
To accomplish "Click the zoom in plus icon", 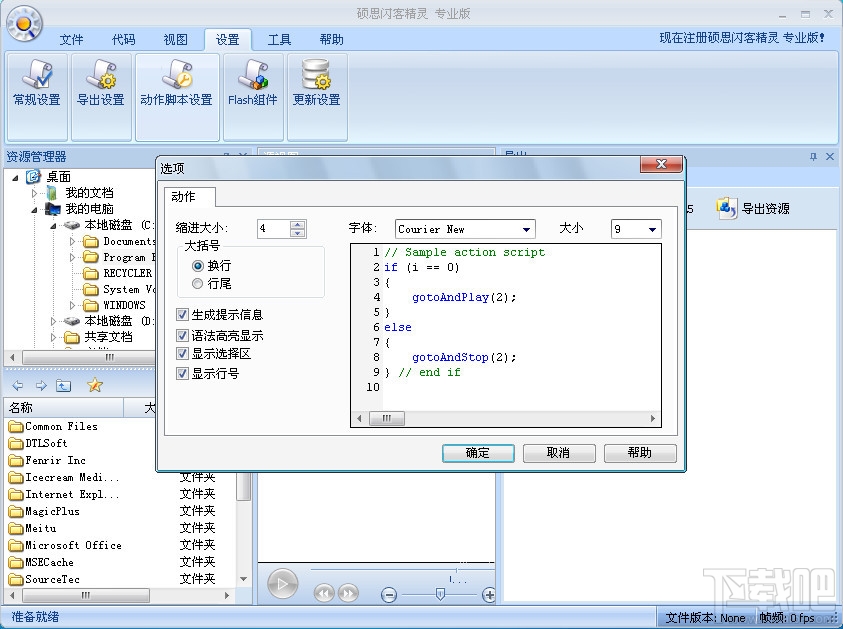I will coord(489,595).
